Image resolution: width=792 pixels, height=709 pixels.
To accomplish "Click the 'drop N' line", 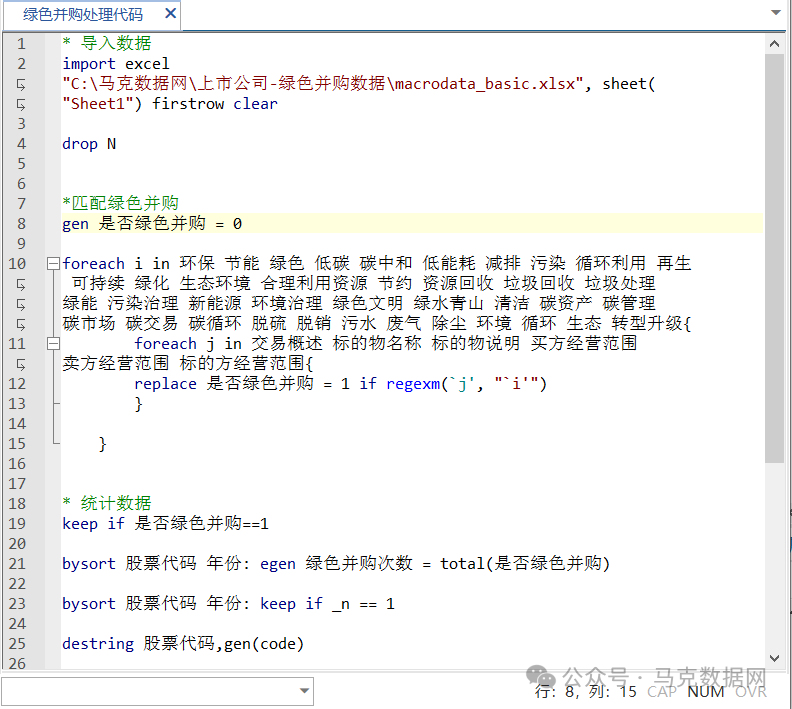I will point(89,143).
